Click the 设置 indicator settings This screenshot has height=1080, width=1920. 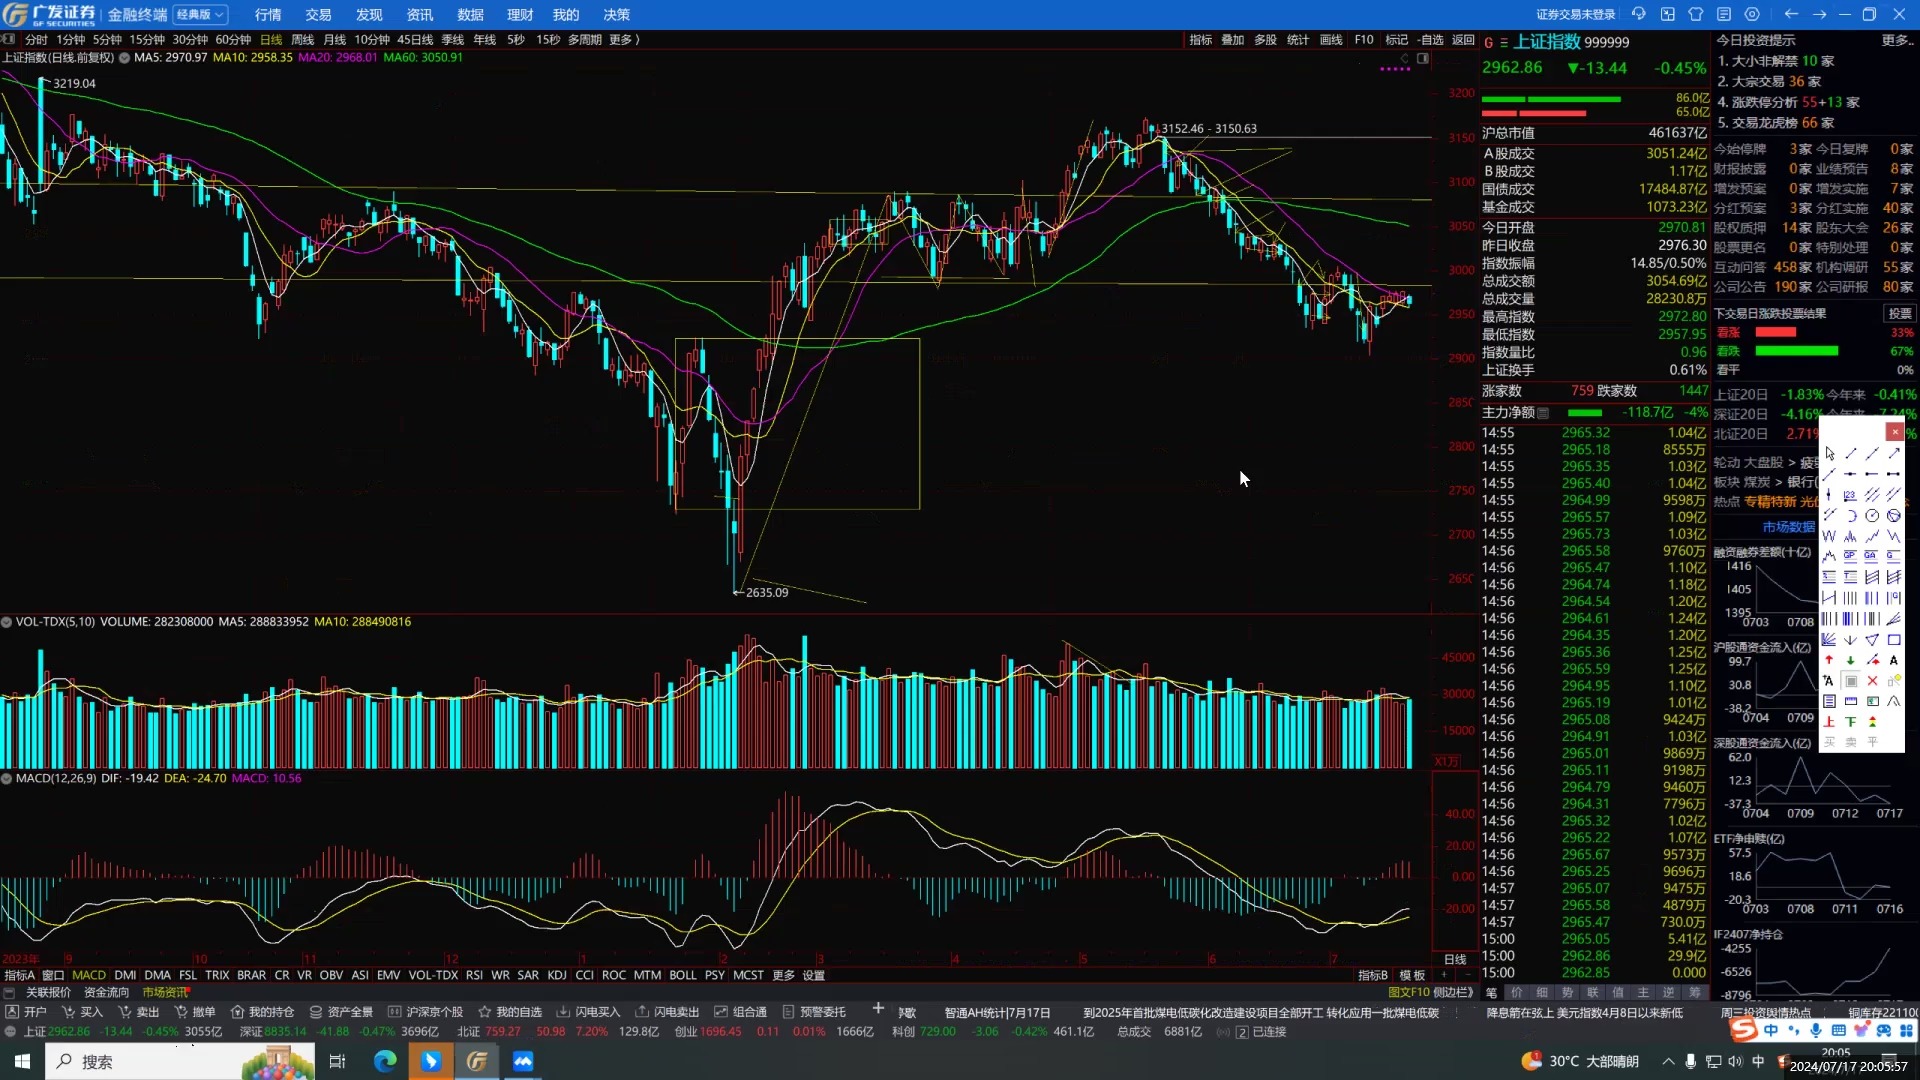tap(814, 975)
